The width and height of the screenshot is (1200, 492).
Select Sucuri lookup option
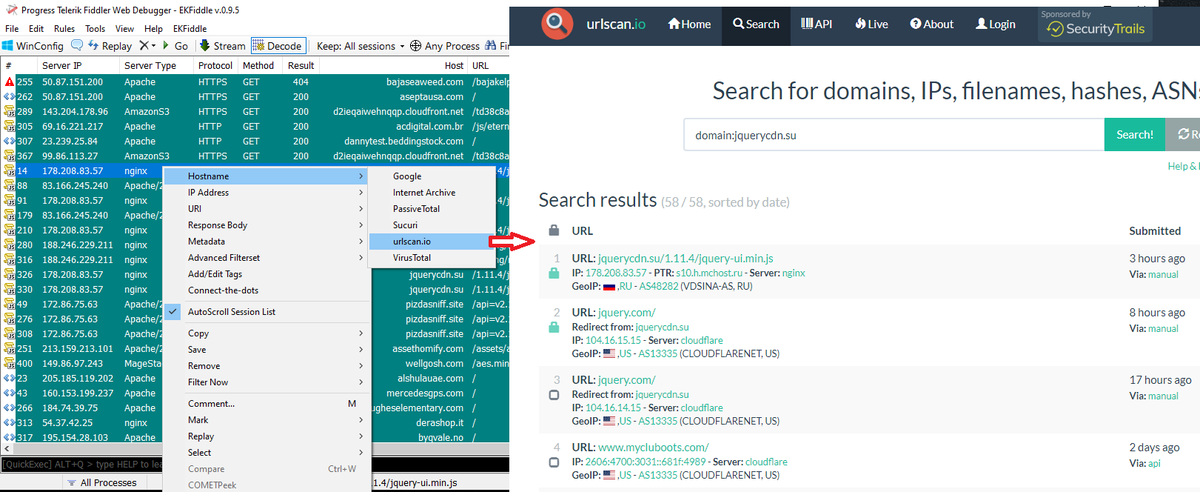pyautogui.click(x=432, y=225)
